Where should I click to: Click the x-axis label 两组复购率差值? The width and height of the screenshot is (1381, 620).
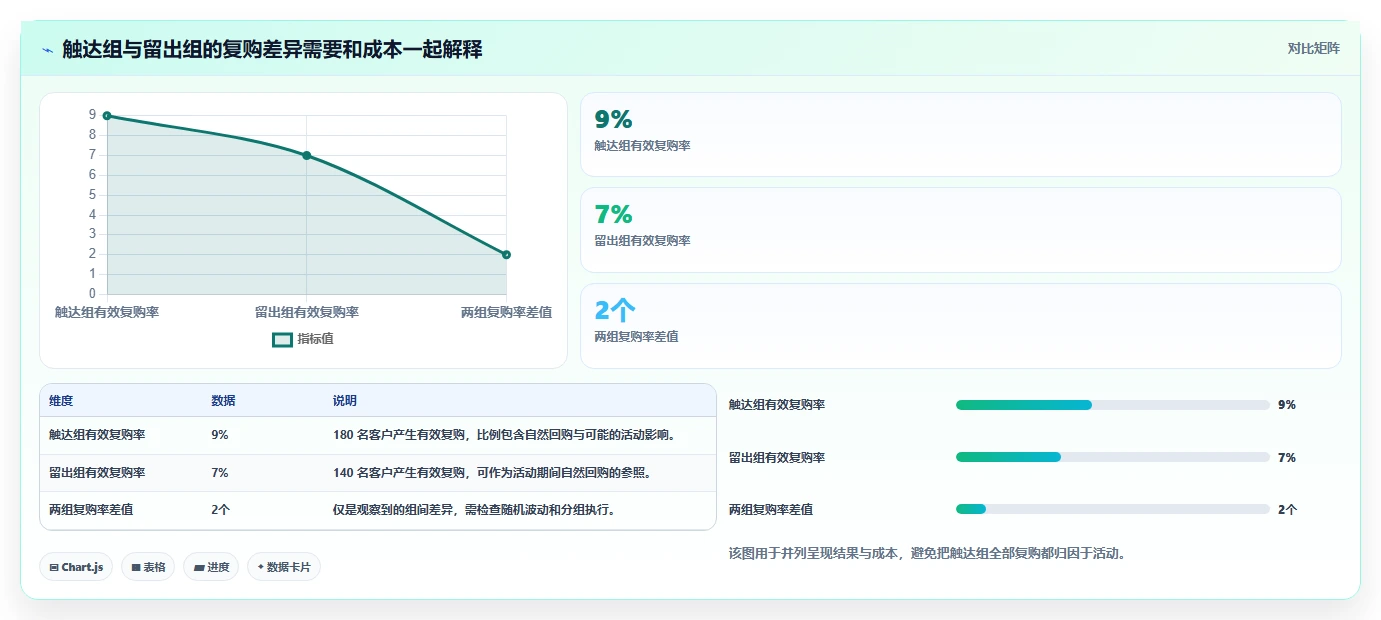(506, 312)
